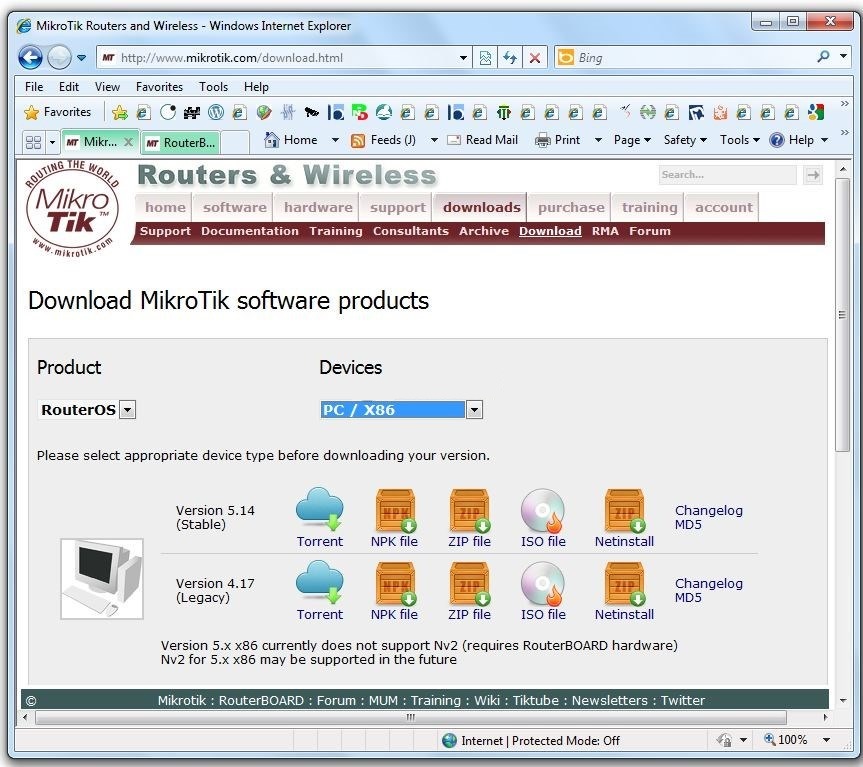Download Netinstall for Version 4.17

(624, 584)
